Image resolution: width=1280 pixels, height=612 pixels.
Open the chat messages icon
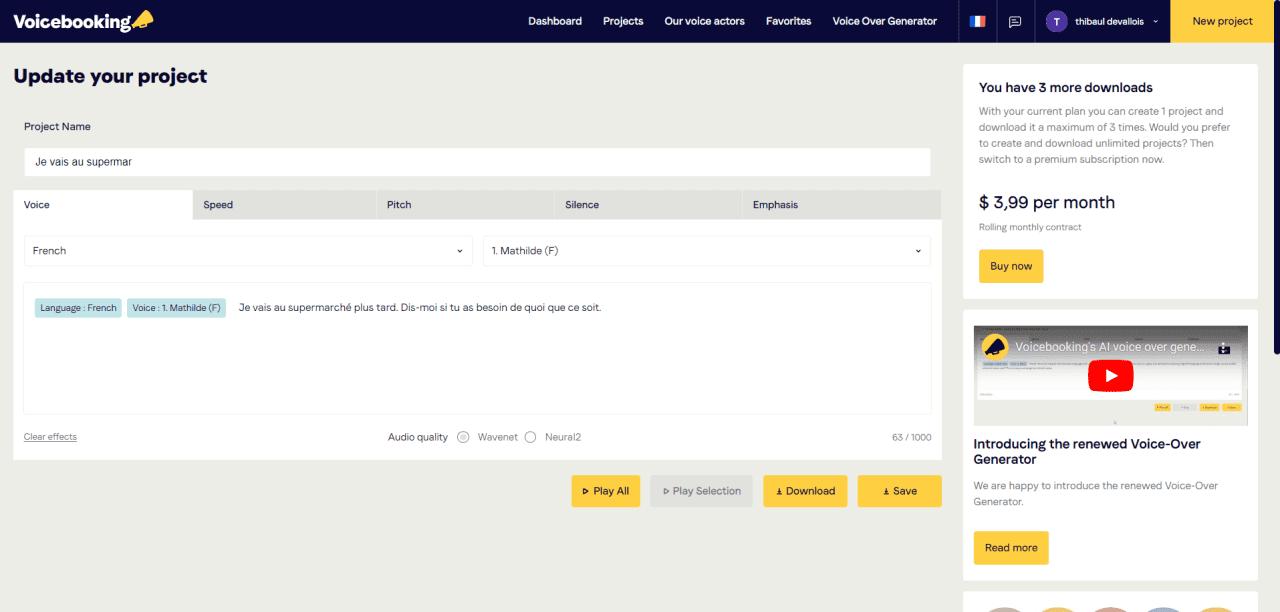[x=1015, y=21]
